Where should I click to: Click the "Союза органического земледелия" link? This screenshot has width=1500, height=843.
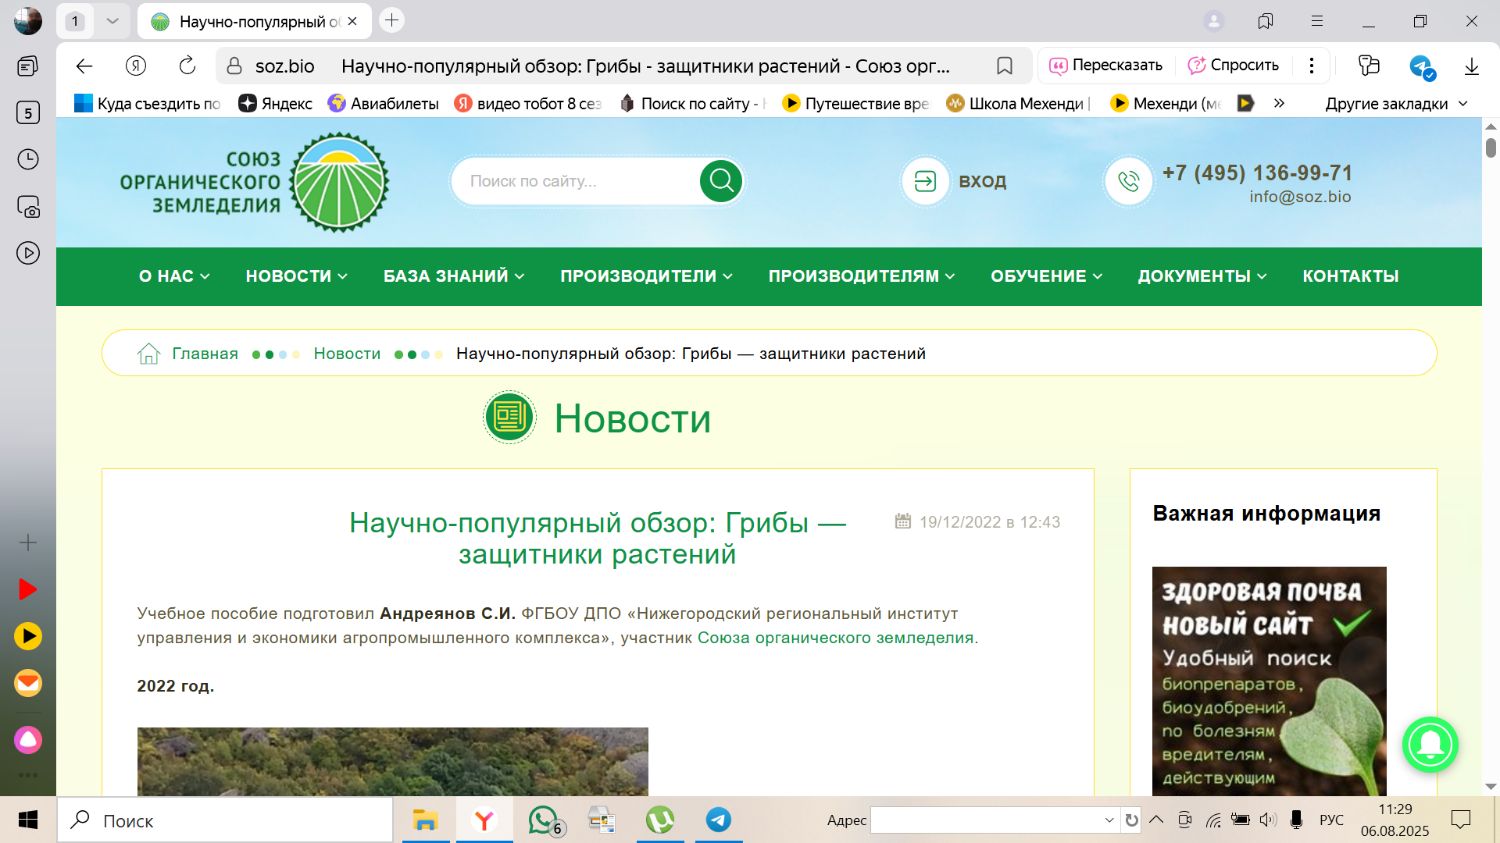coord(835,638)
